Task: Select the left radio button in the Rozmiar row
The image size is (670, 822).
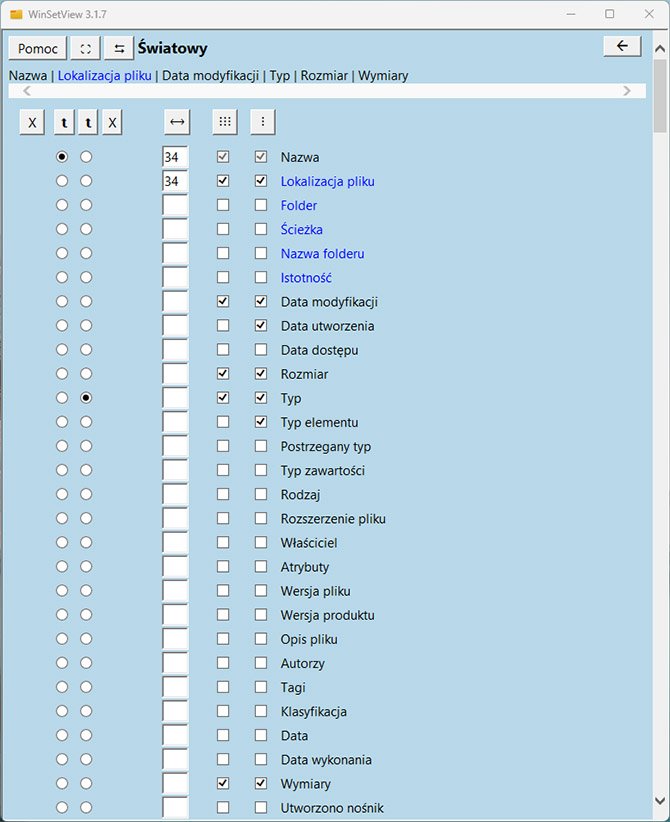Action: tap(62, 374)
